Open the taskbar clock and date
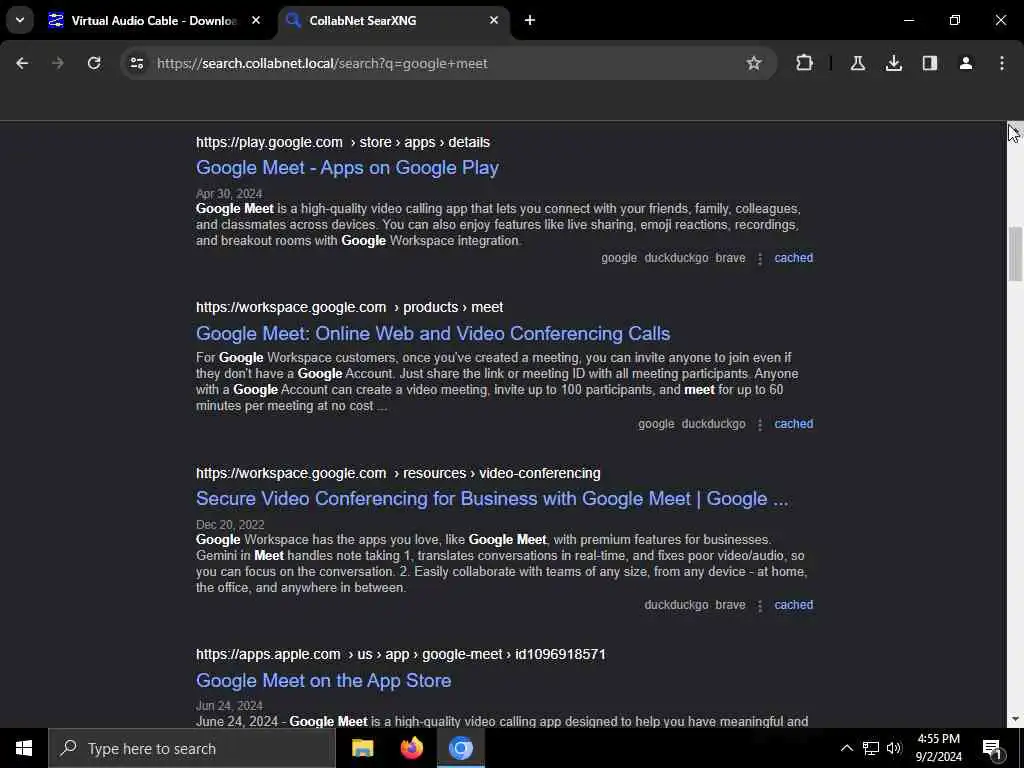Viewport: 1024px width, 768px height. [x=938, y=748]
